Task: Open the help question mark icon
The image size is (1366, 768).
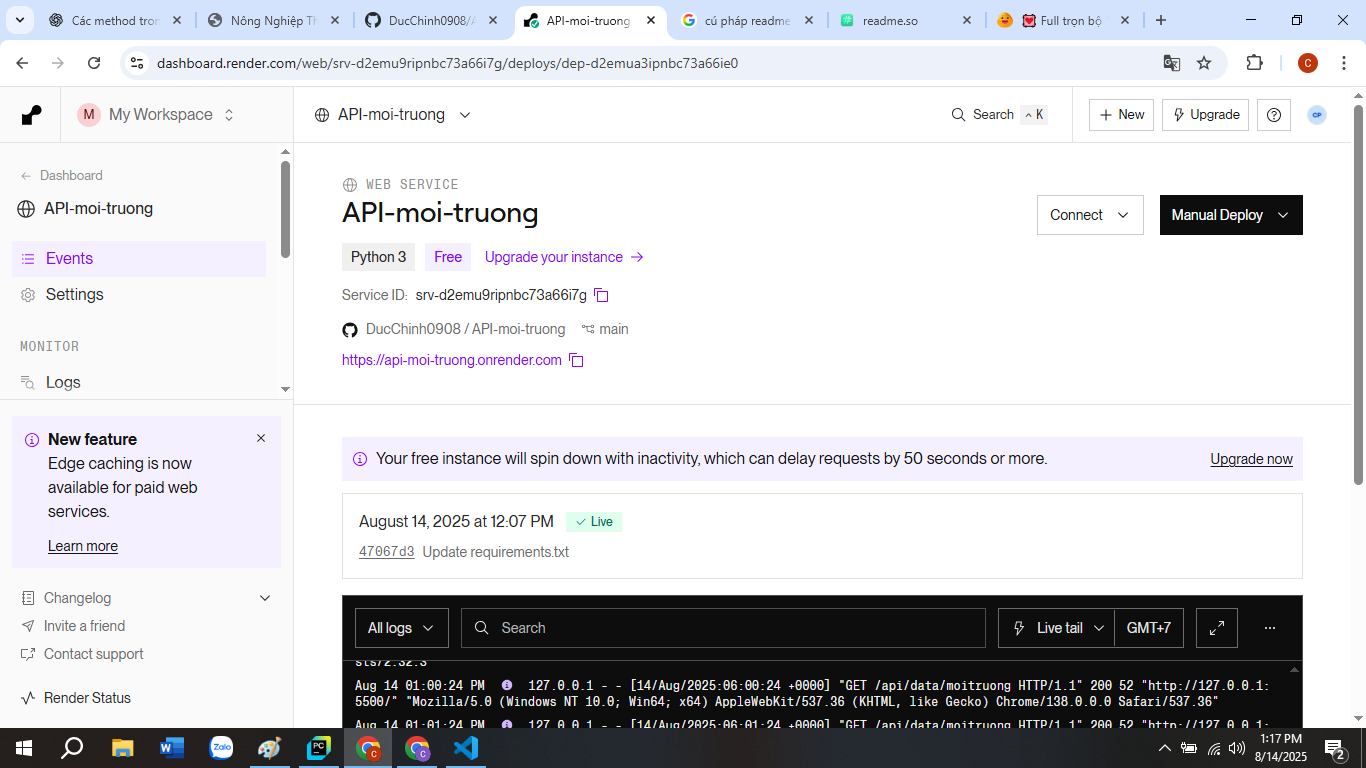Action: tap(1274, 115)
